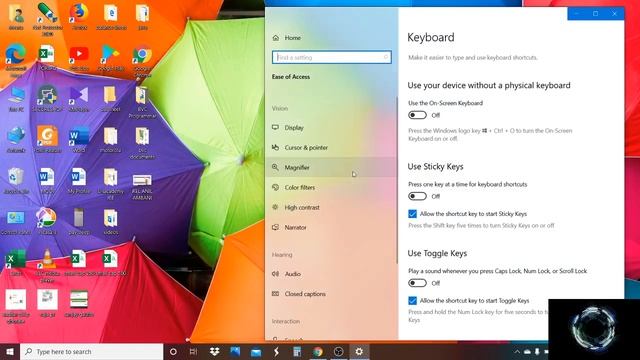
Task: Click the Magnifier glass icon in sidebar
Action: pyautogui.click(x=276, y=167)
